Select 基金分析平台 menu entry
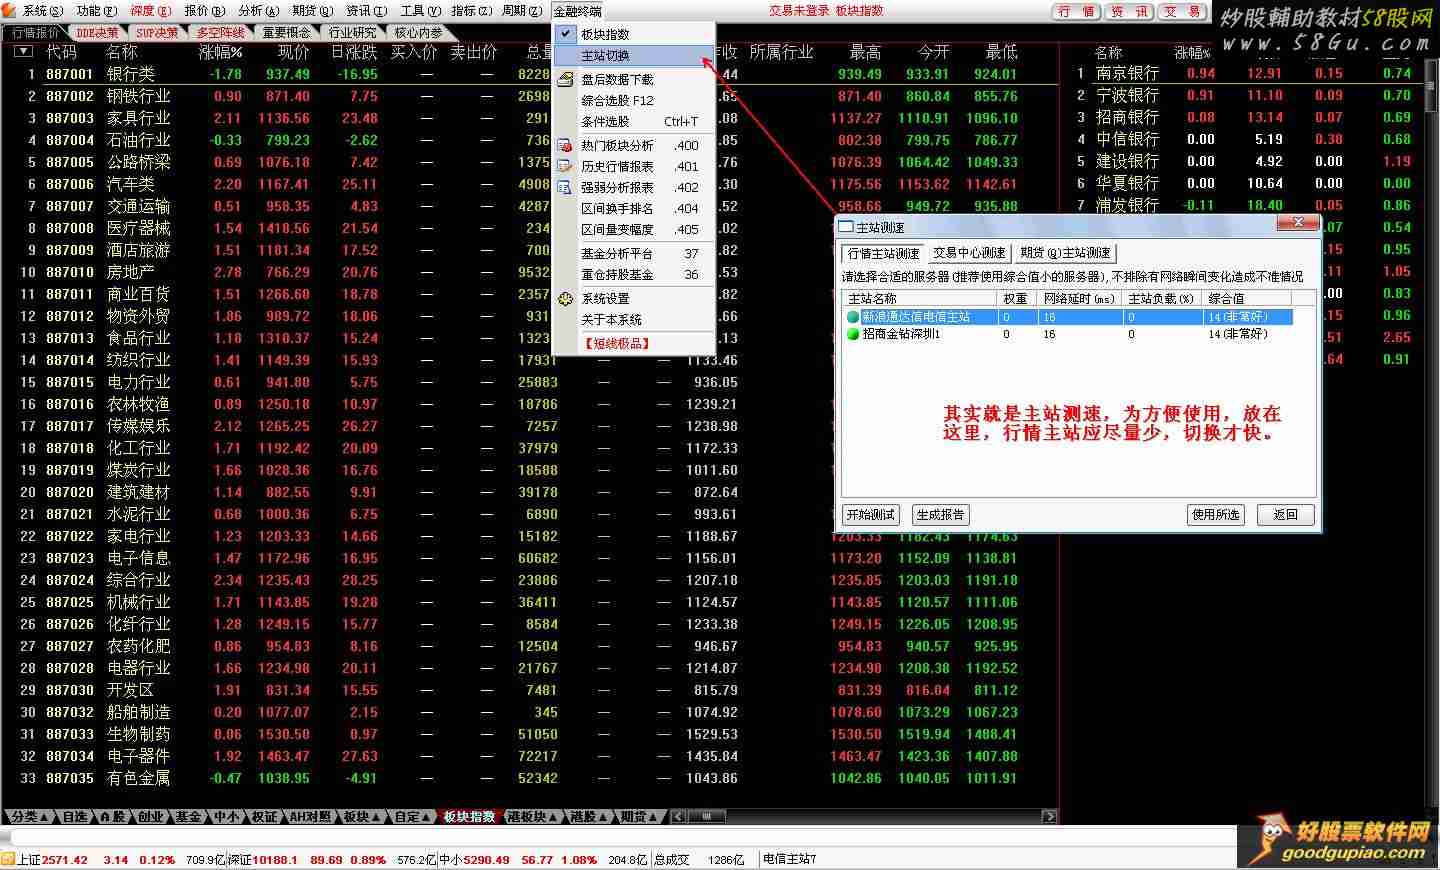 click(x=634, y=253)
